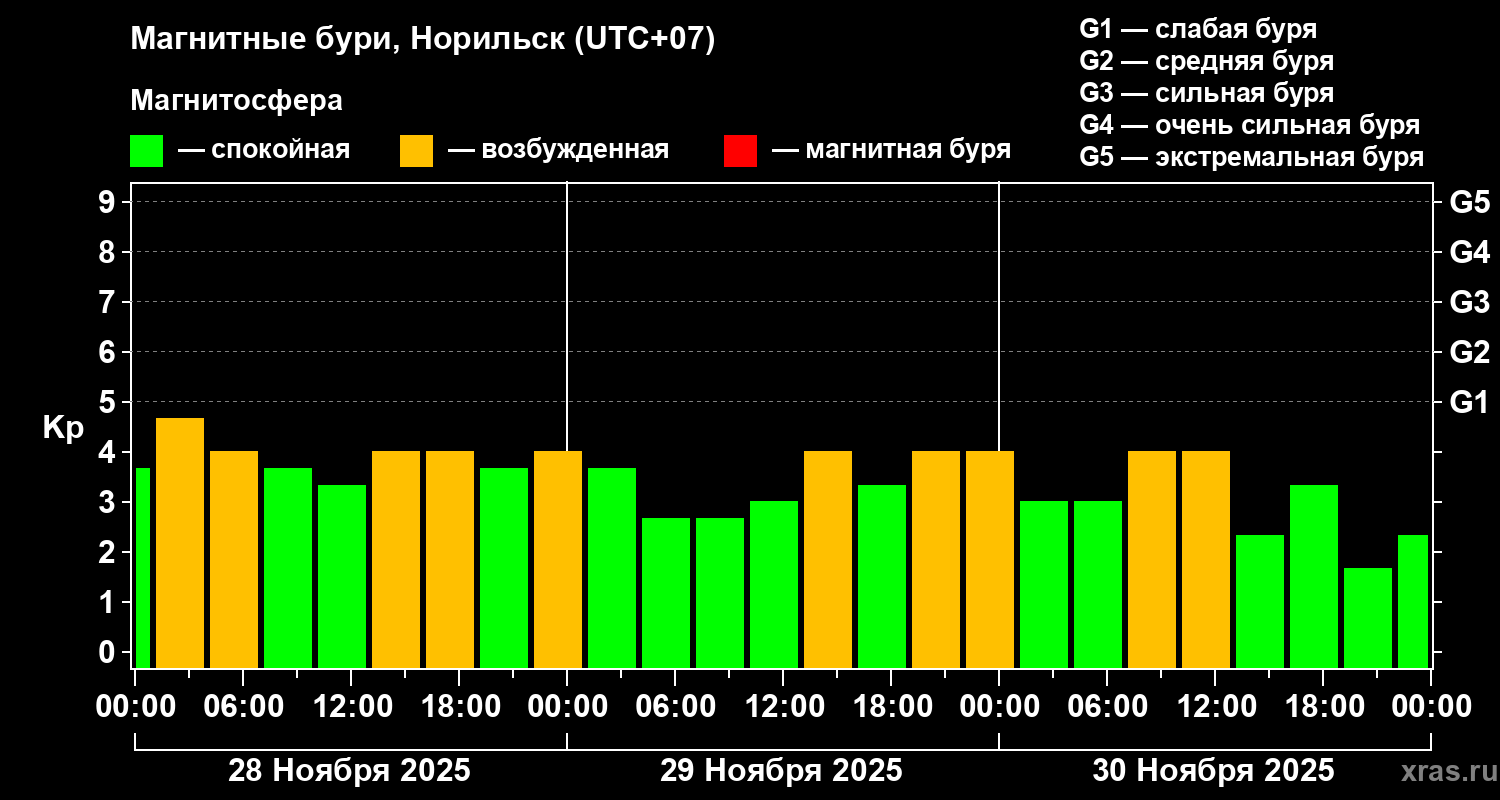The height and width of the screenshot is (800, 1500).
Task: Click the Магнитосфера heading
Action: tap(236, 101)
